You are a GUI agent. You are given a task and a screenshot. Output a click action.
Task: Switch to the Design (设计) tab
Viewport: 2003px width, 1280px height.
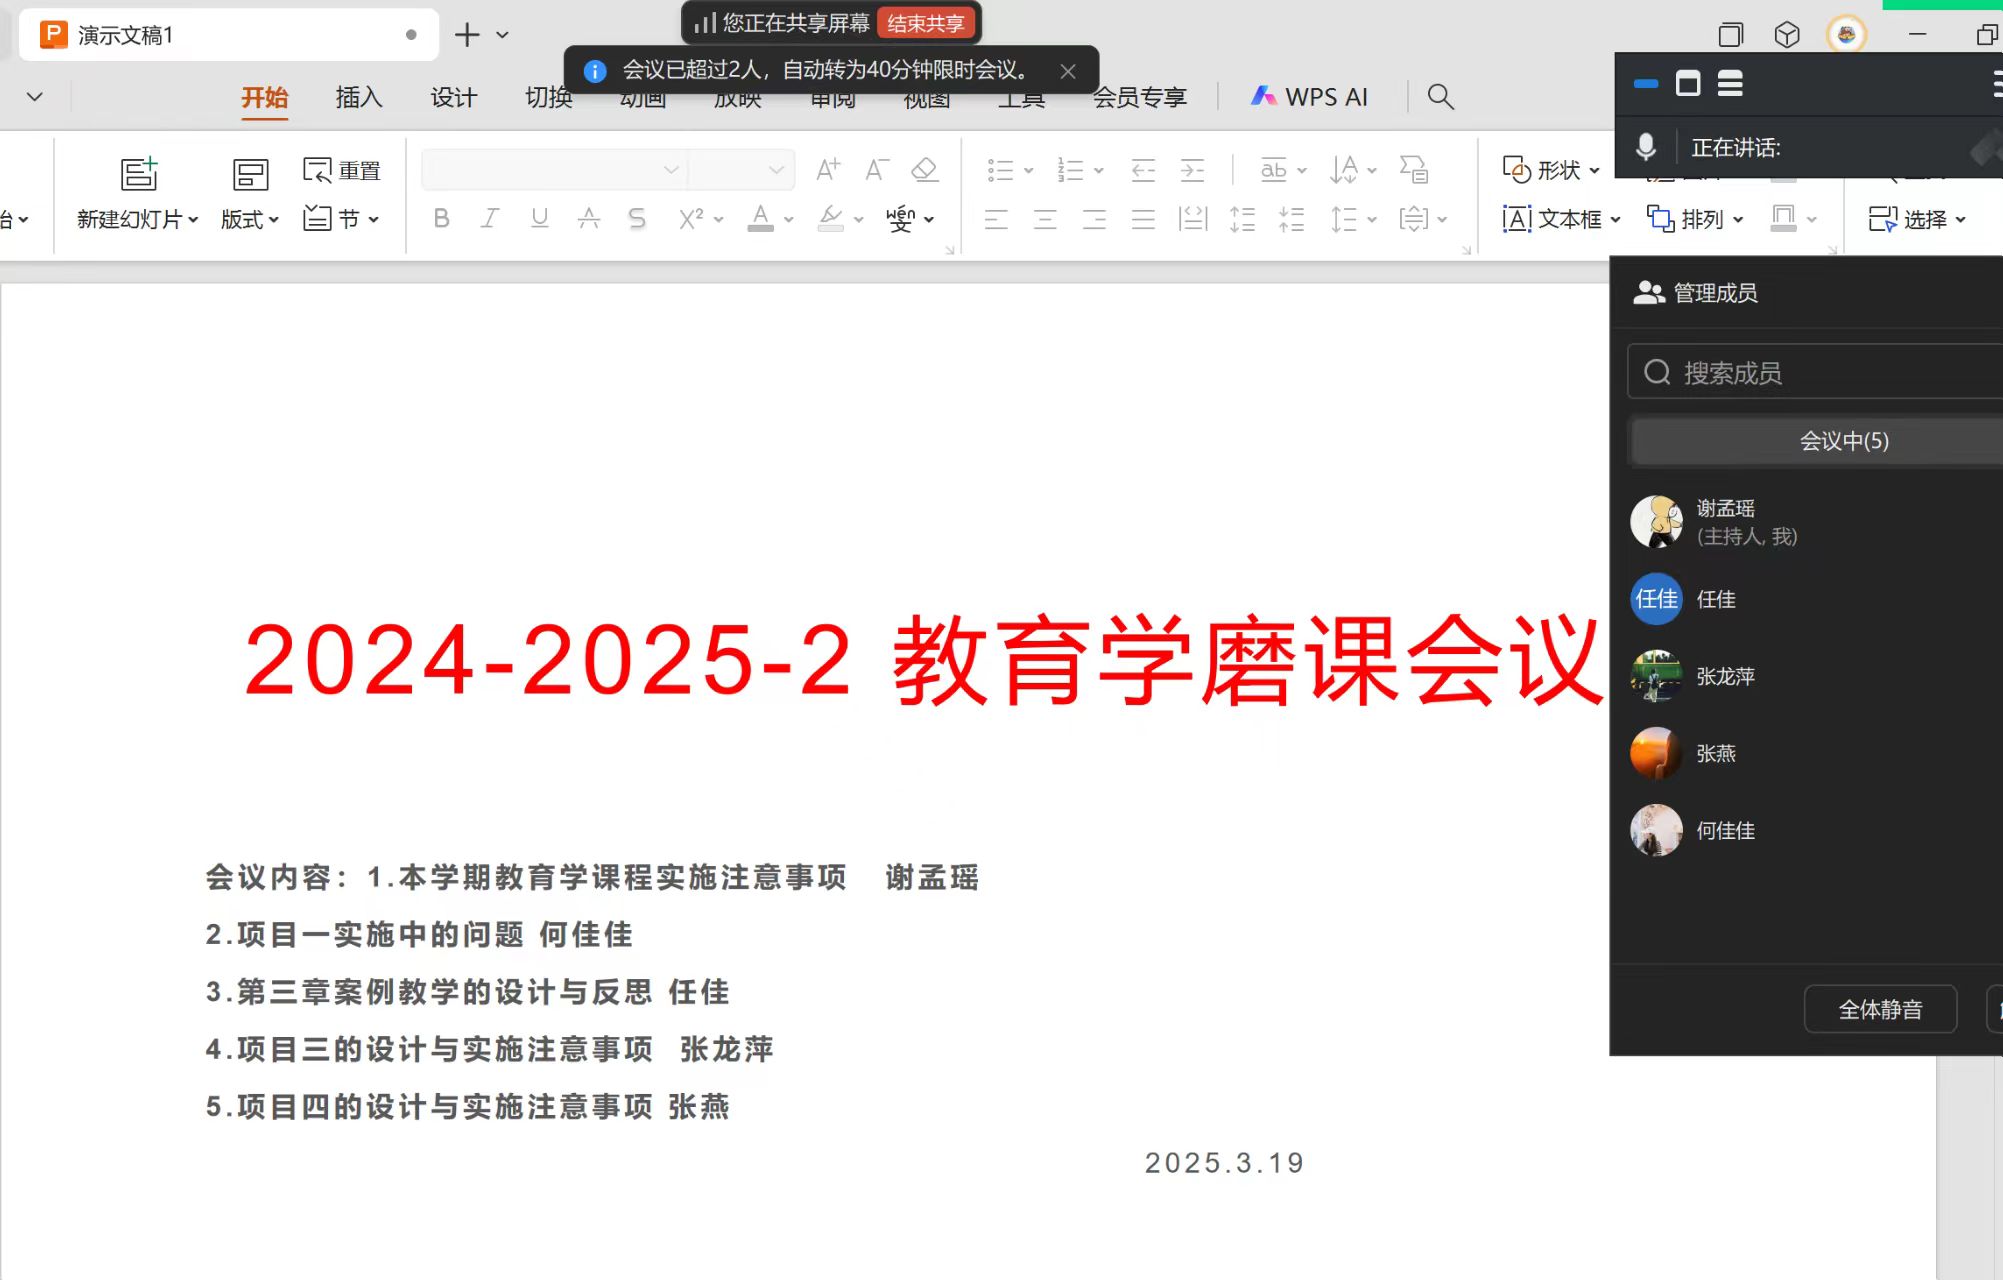(x=454, y=97)
